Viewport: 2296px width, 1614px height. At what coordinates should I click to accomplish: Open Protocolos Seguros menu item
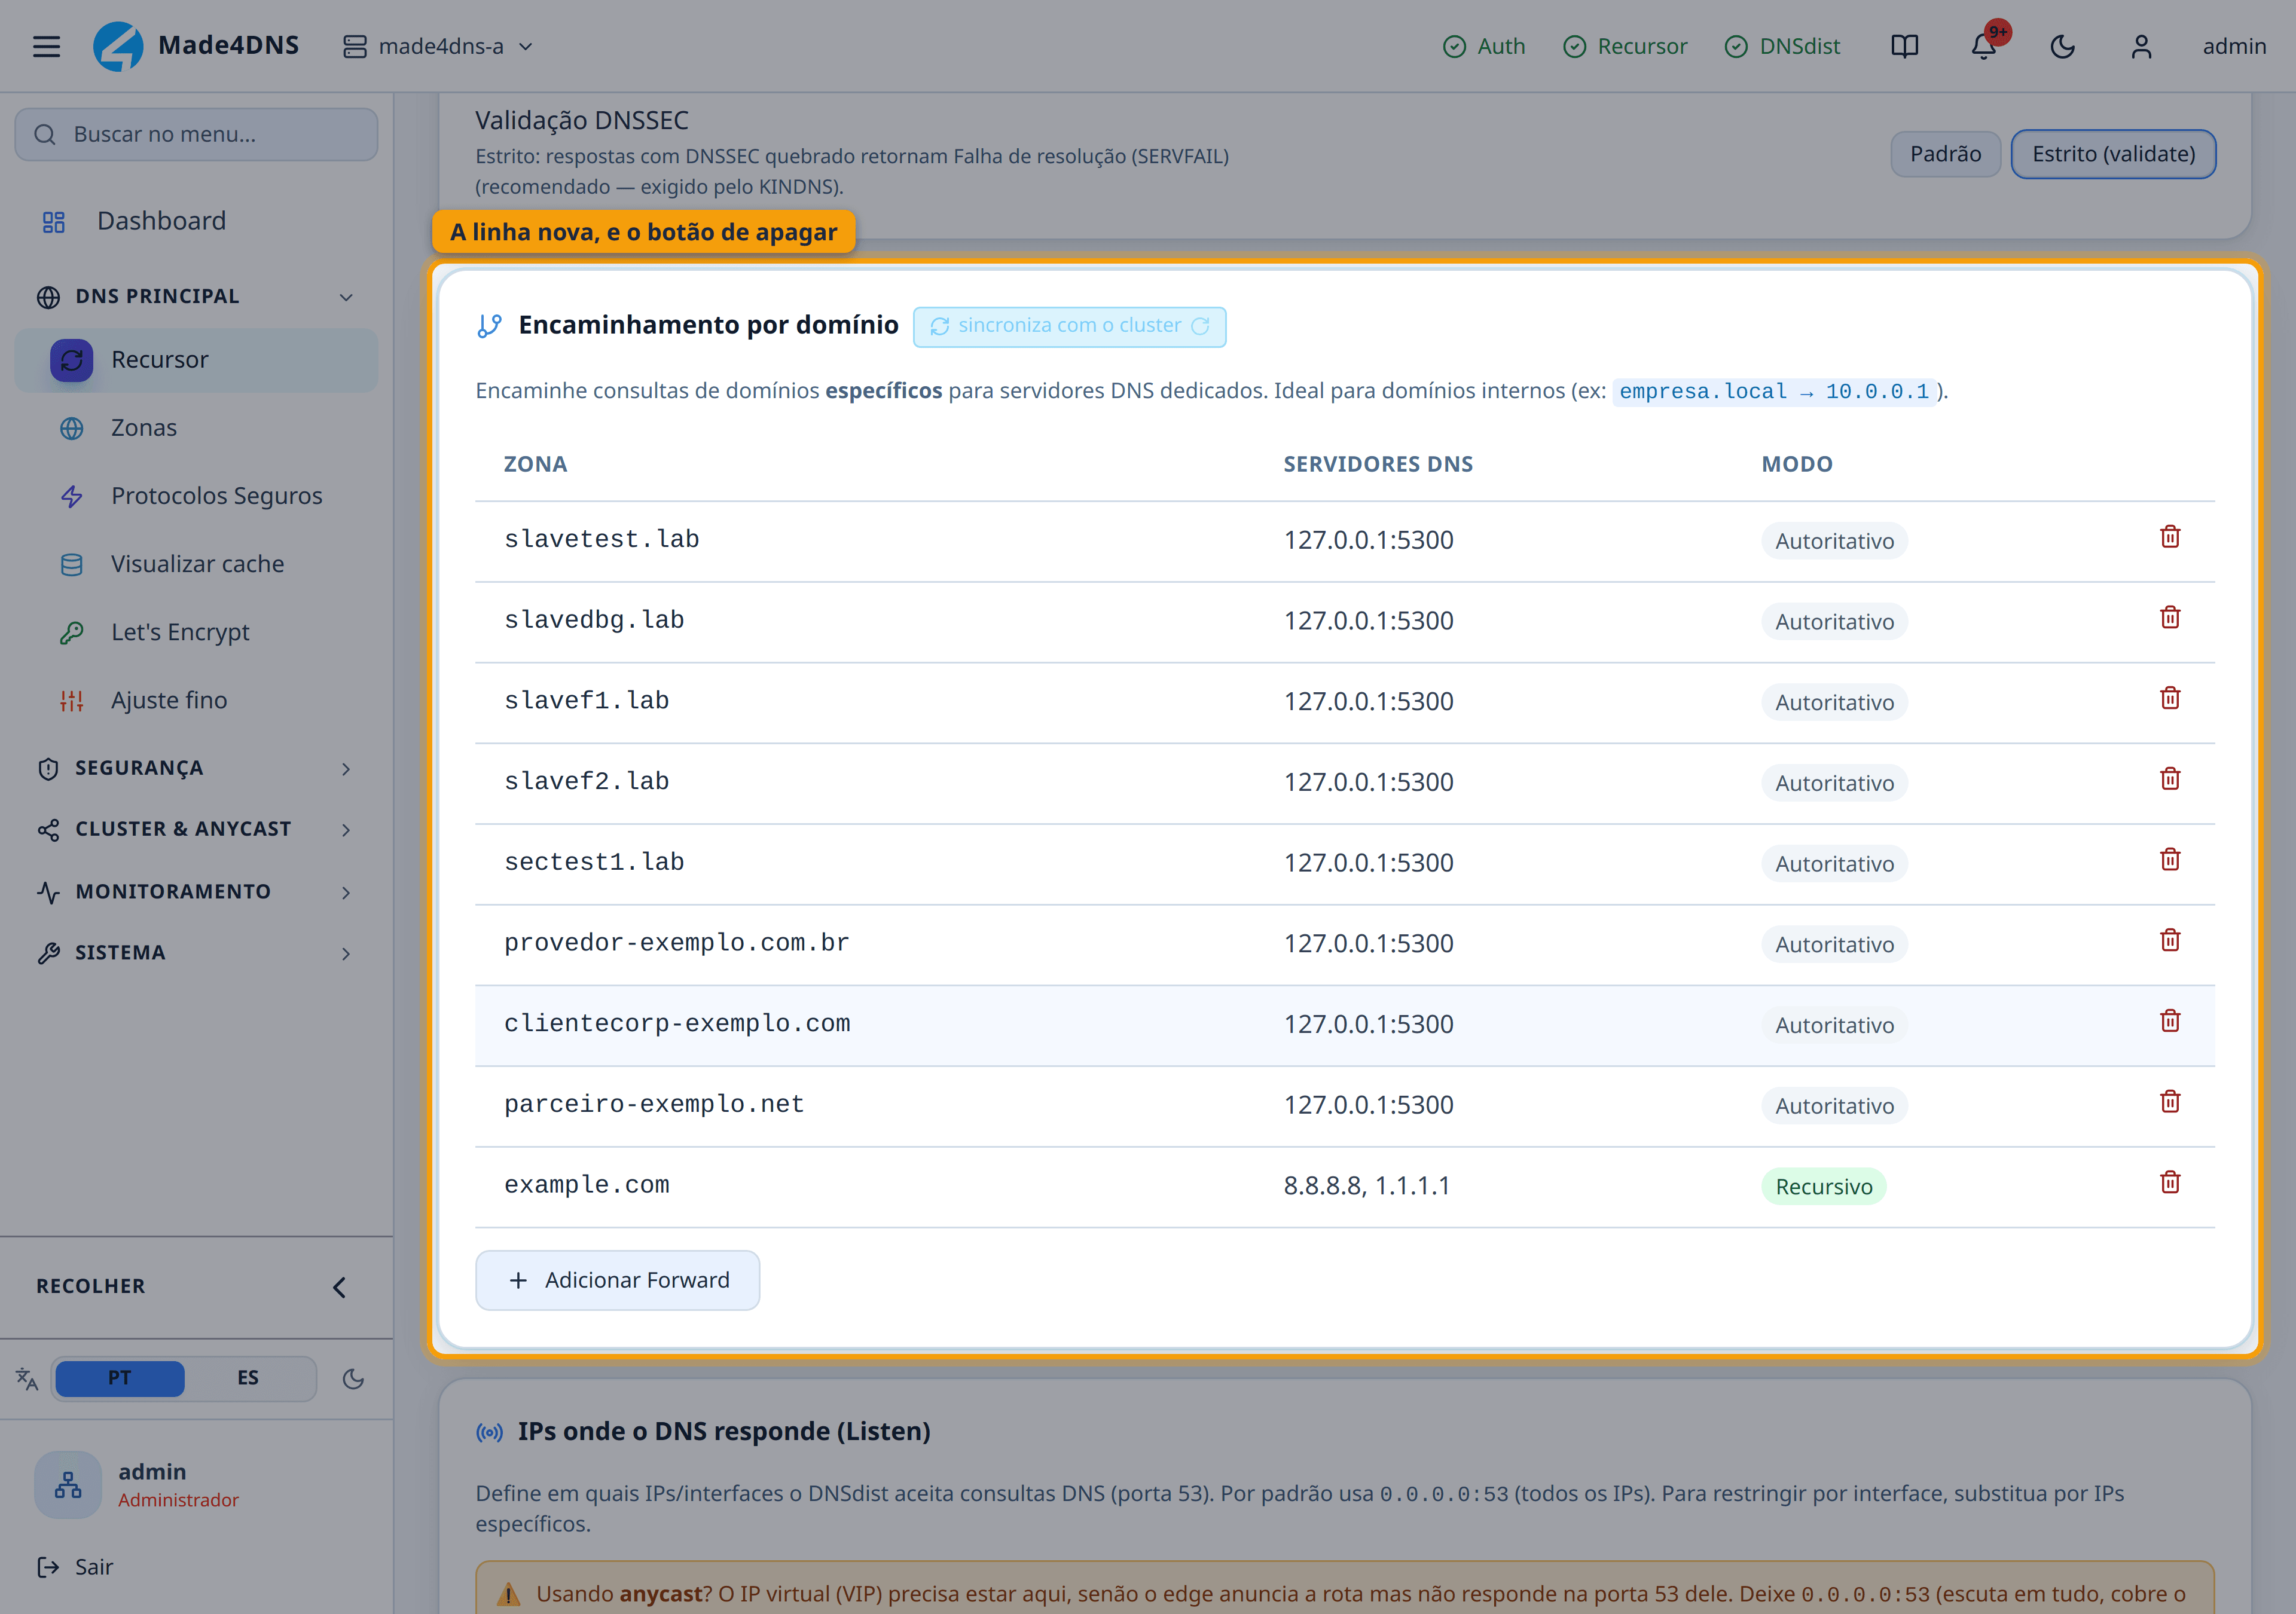point(196,496)
